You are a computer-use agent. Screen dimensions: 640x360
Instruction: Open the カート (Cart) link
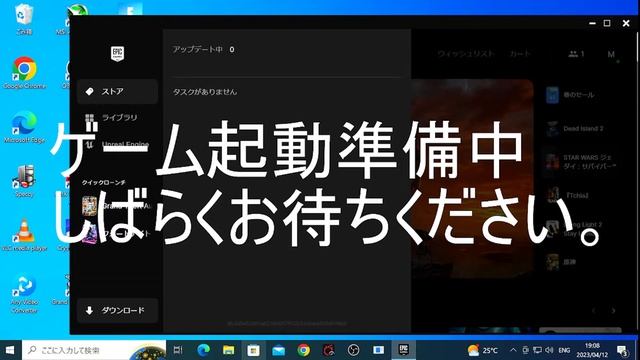520,53
